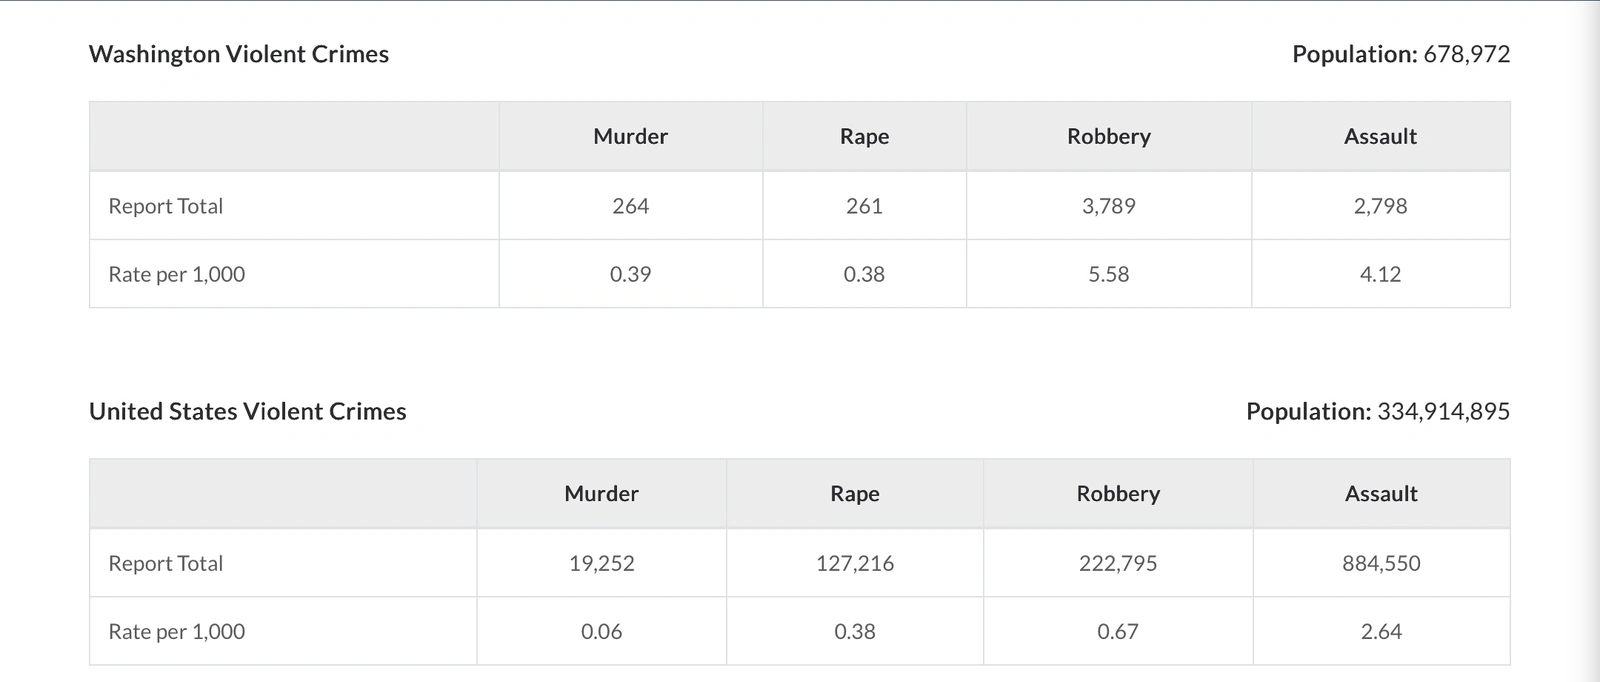Select Rape column header in United States table

point(854,493)
